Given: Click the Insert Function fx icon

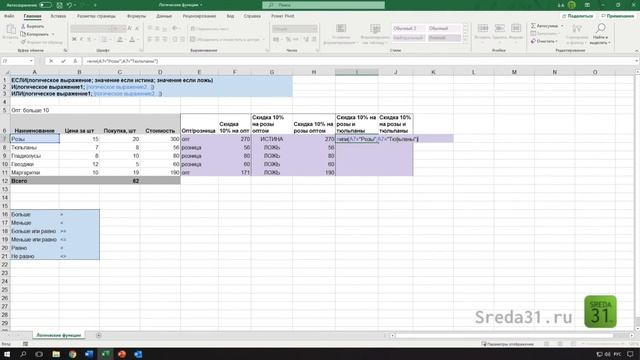Looking at the screenshot, I should point(75,61).
